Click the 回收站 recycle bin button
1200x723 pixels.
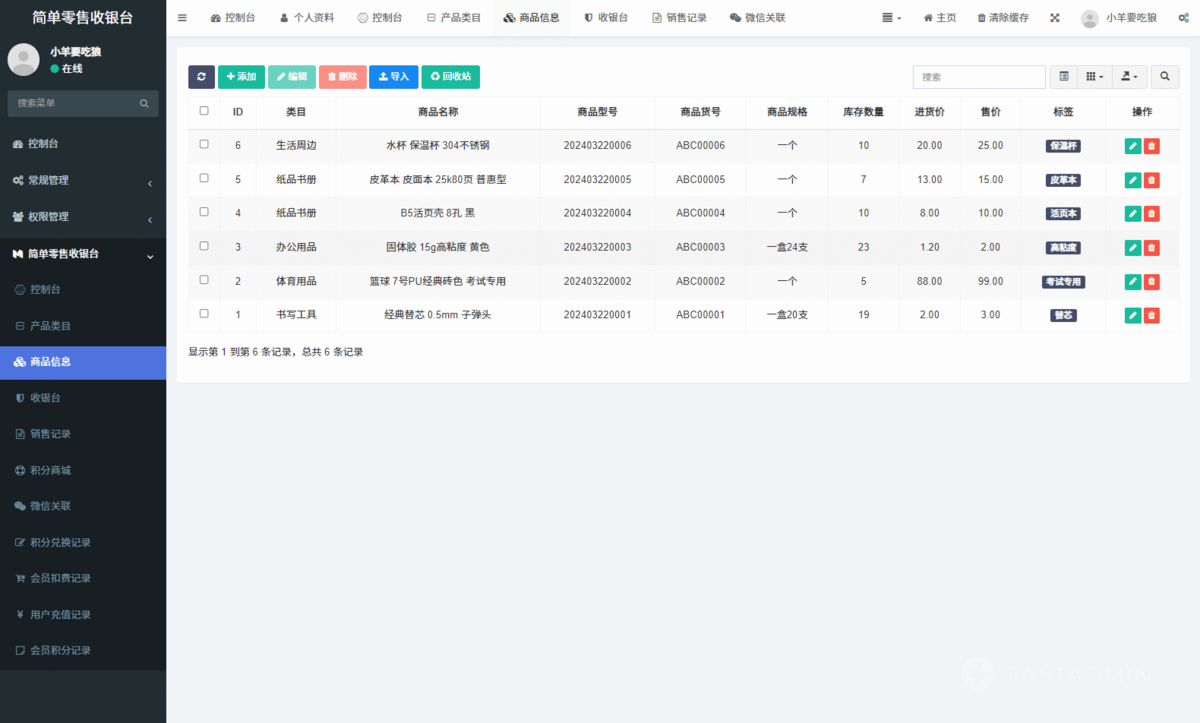point(450,77)
